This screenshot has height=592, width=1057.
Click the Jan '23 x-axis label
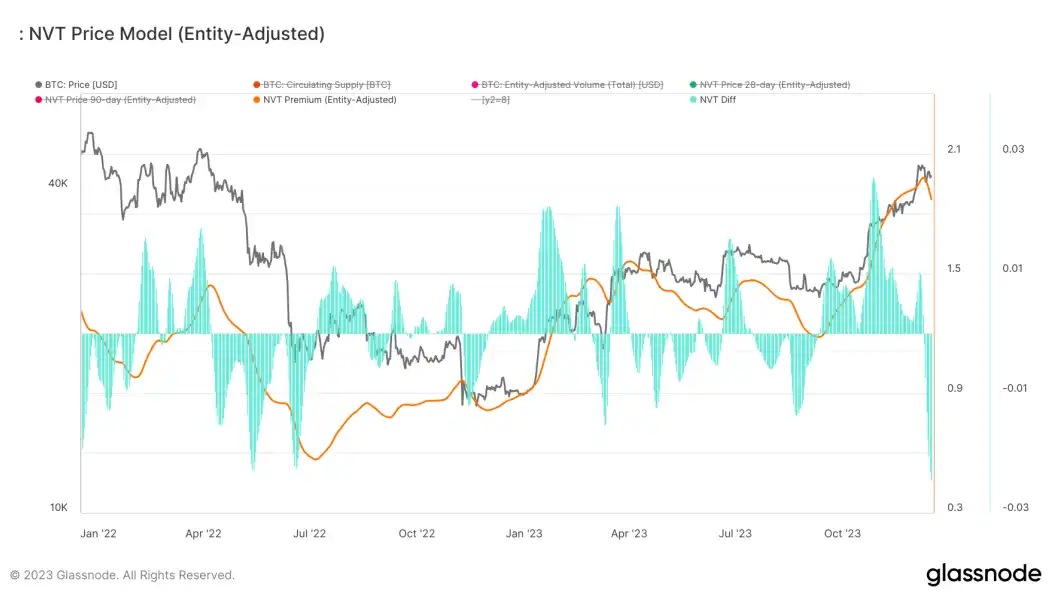click(x=523, y=534)
